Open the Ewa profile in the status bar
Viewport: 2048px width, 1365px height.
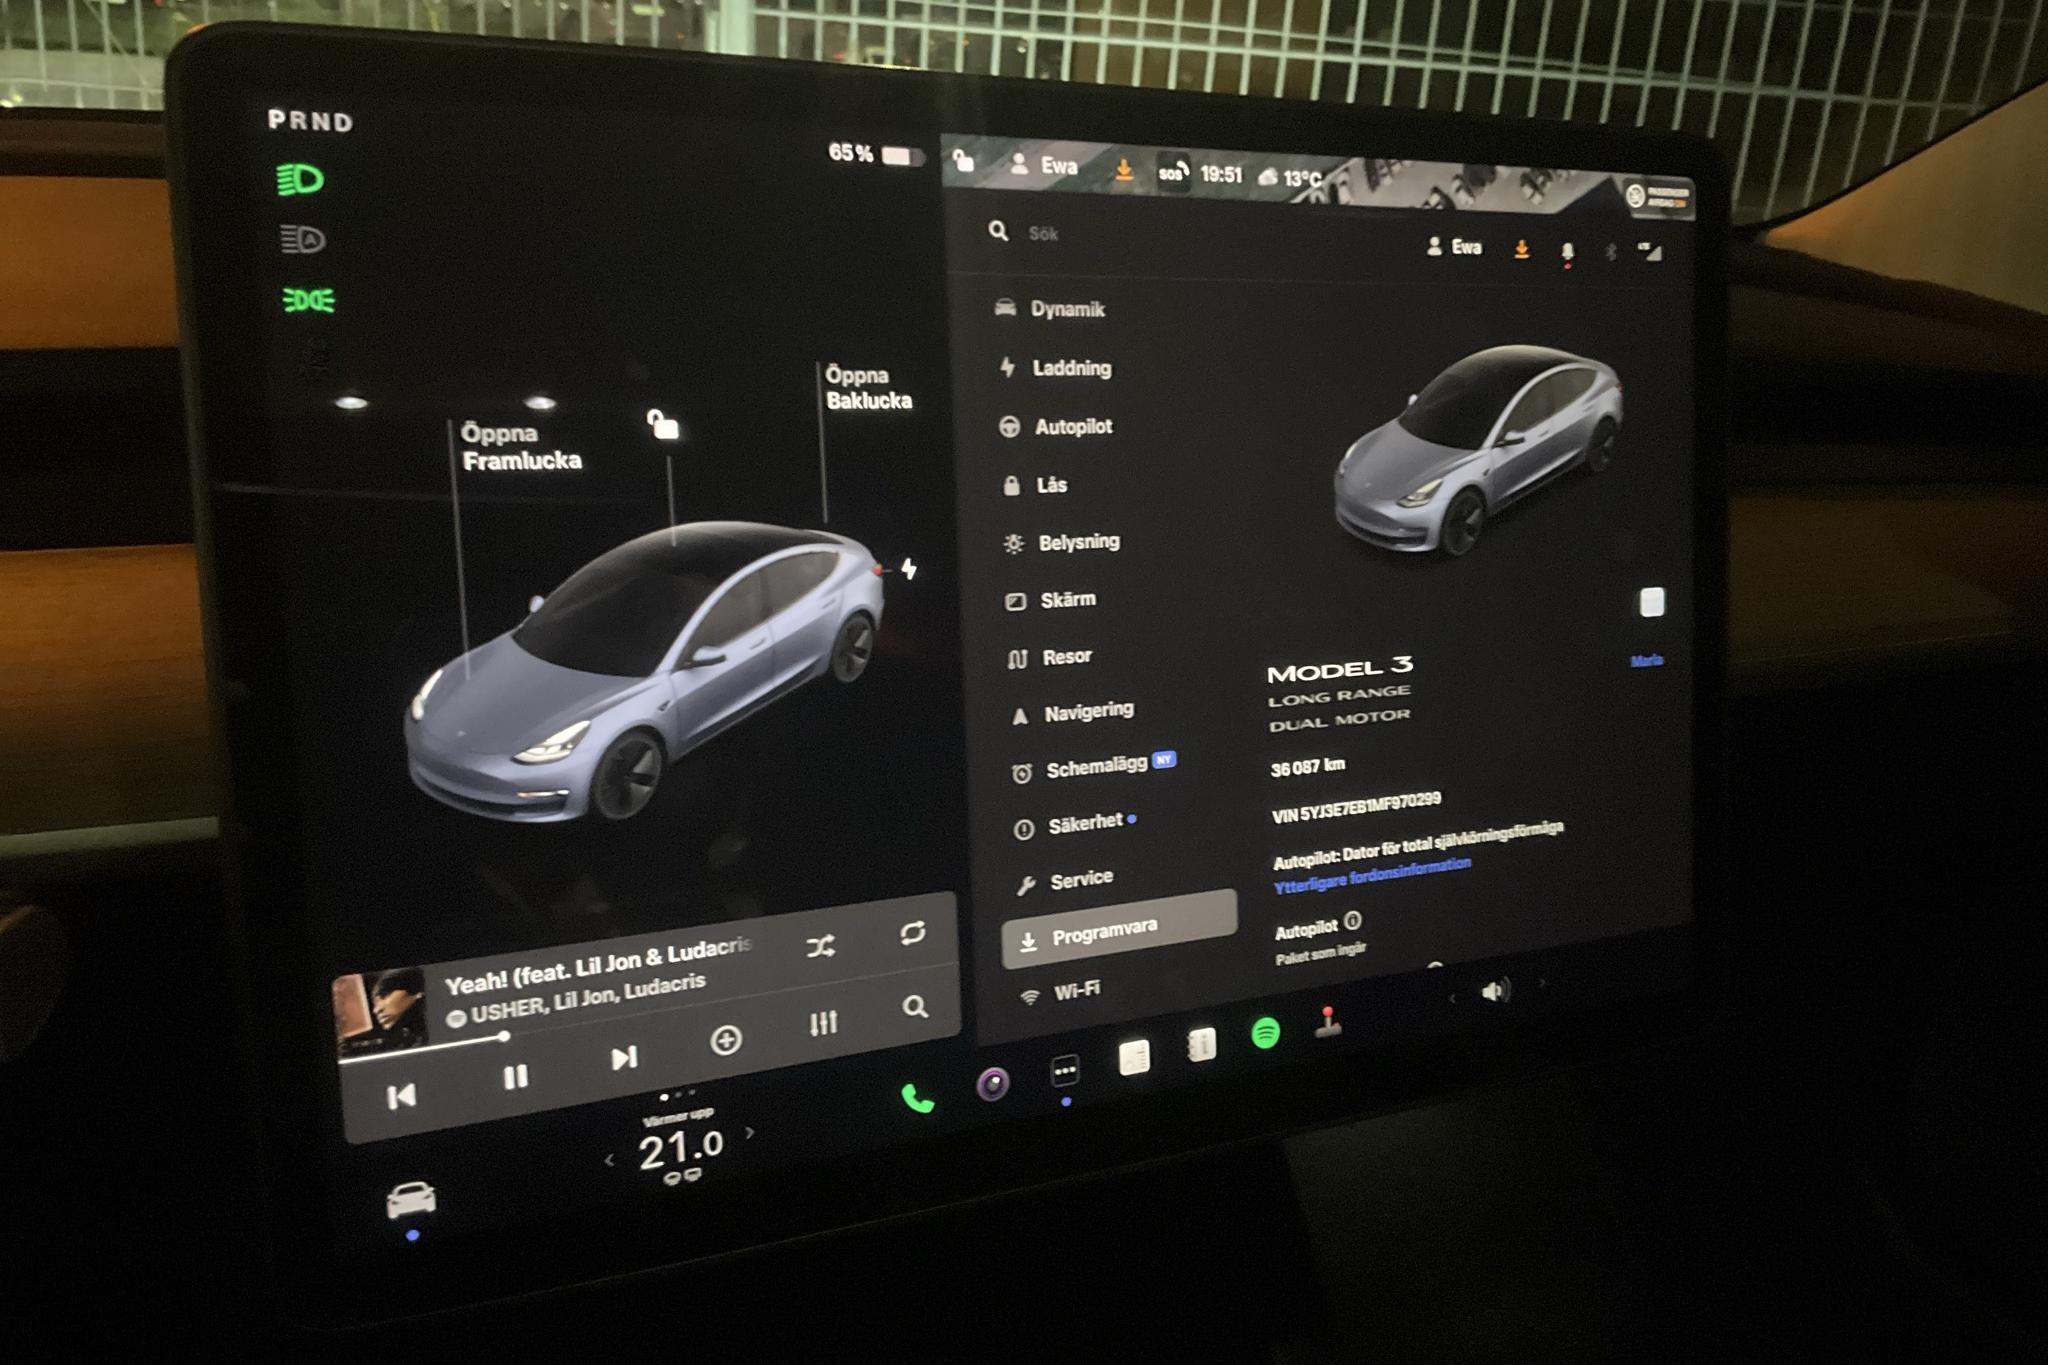click(x=1044, y=165)
